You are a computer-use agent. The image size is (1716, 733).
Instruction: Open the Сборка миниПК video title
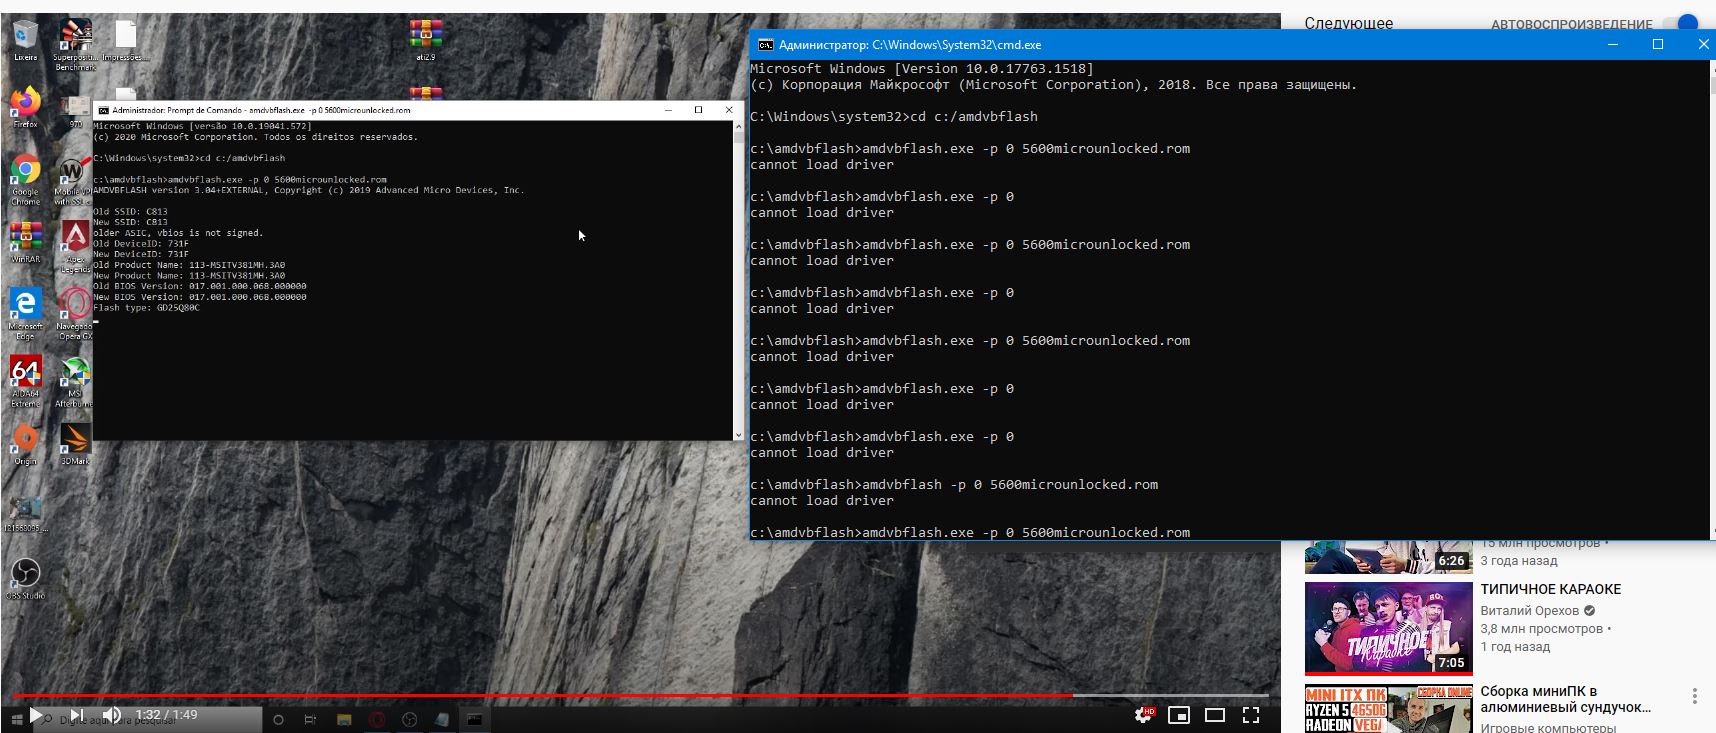[x=1566, y=699]
